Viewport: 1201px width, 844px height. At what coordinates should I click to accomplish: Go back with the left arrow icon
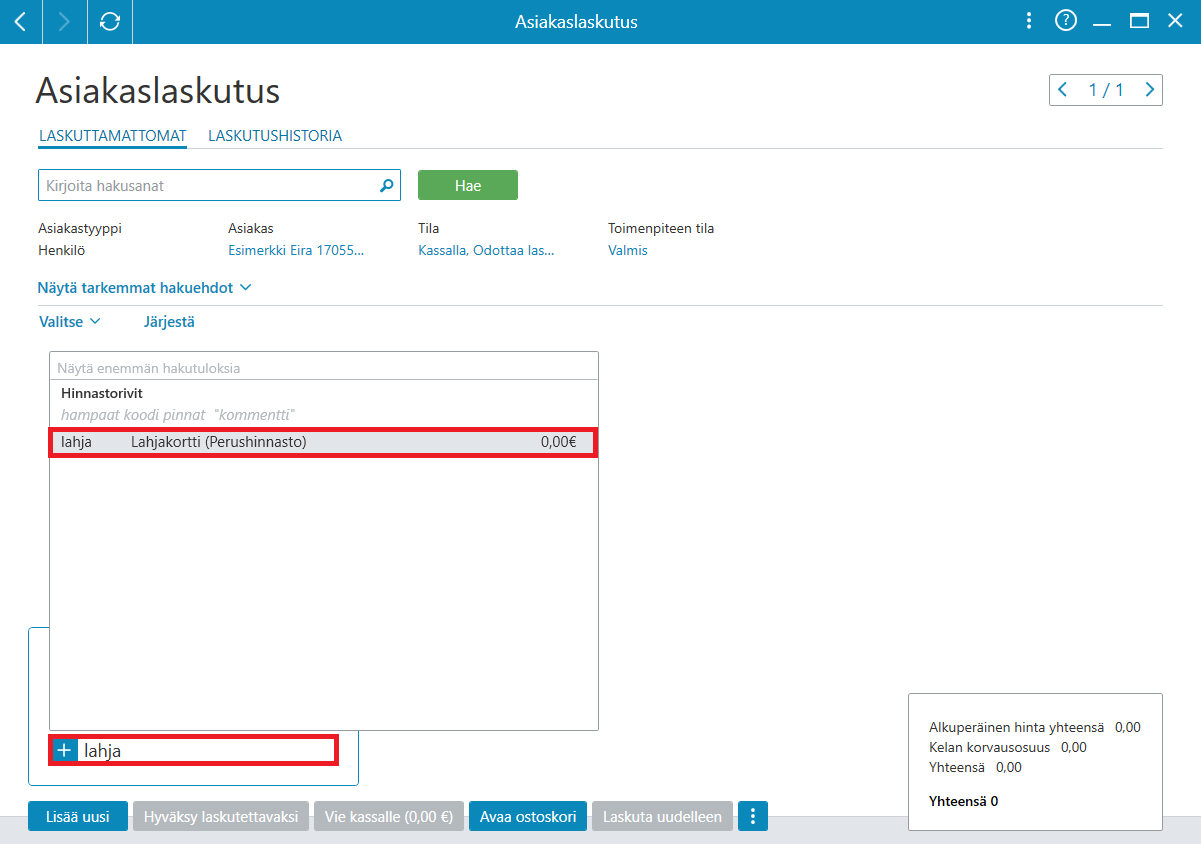click(21, 21)
